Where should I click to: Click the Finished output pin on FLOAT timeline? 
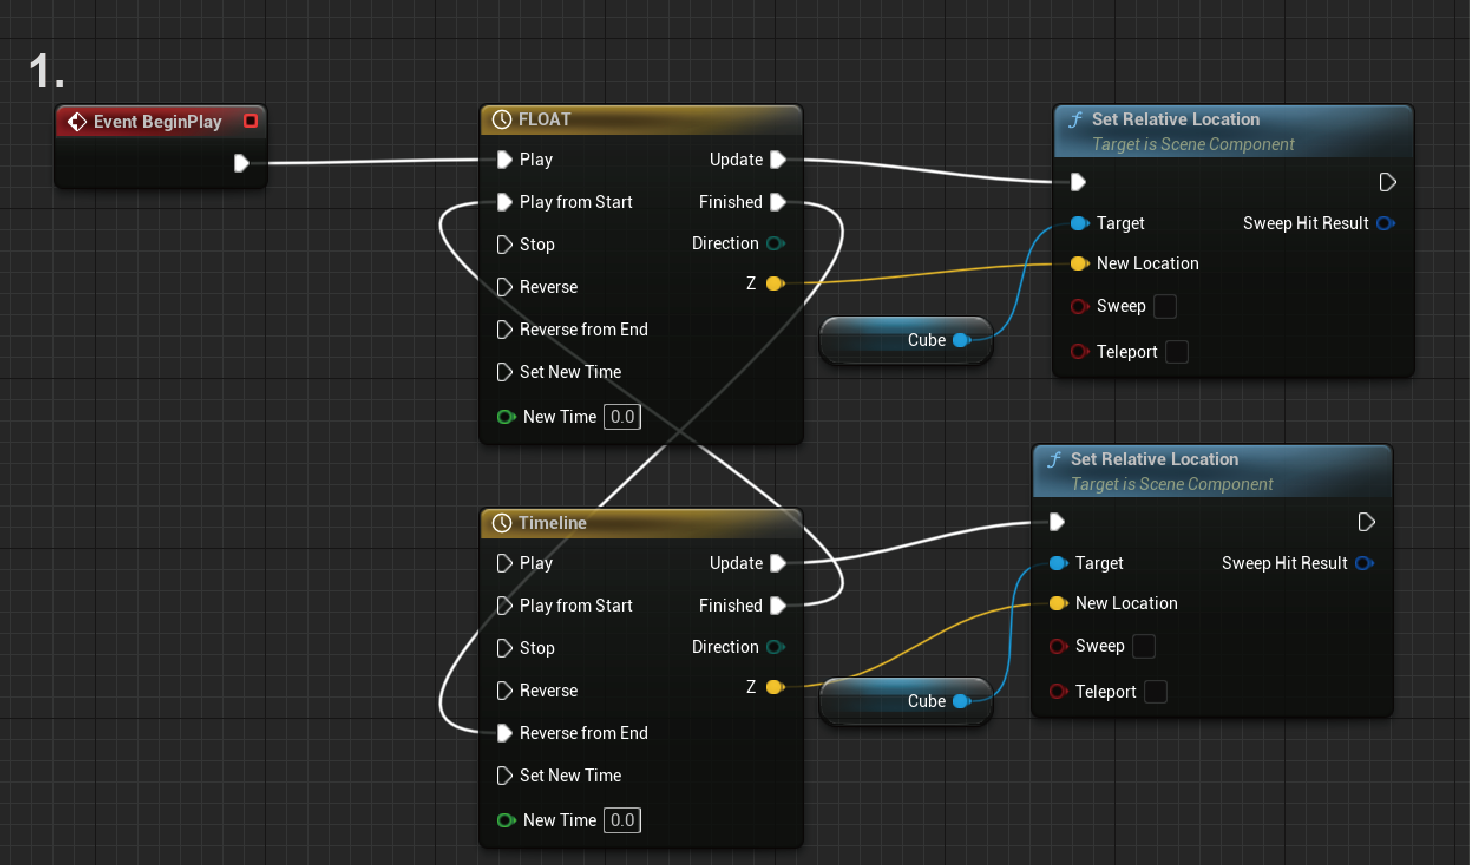[x=778, y=202]
